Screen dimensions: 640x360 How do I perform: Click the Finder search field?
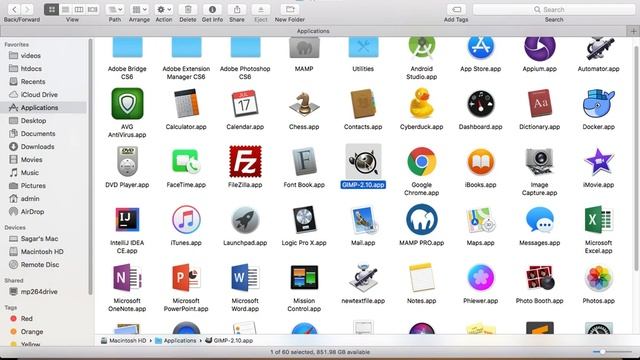(x=554, y=9)
